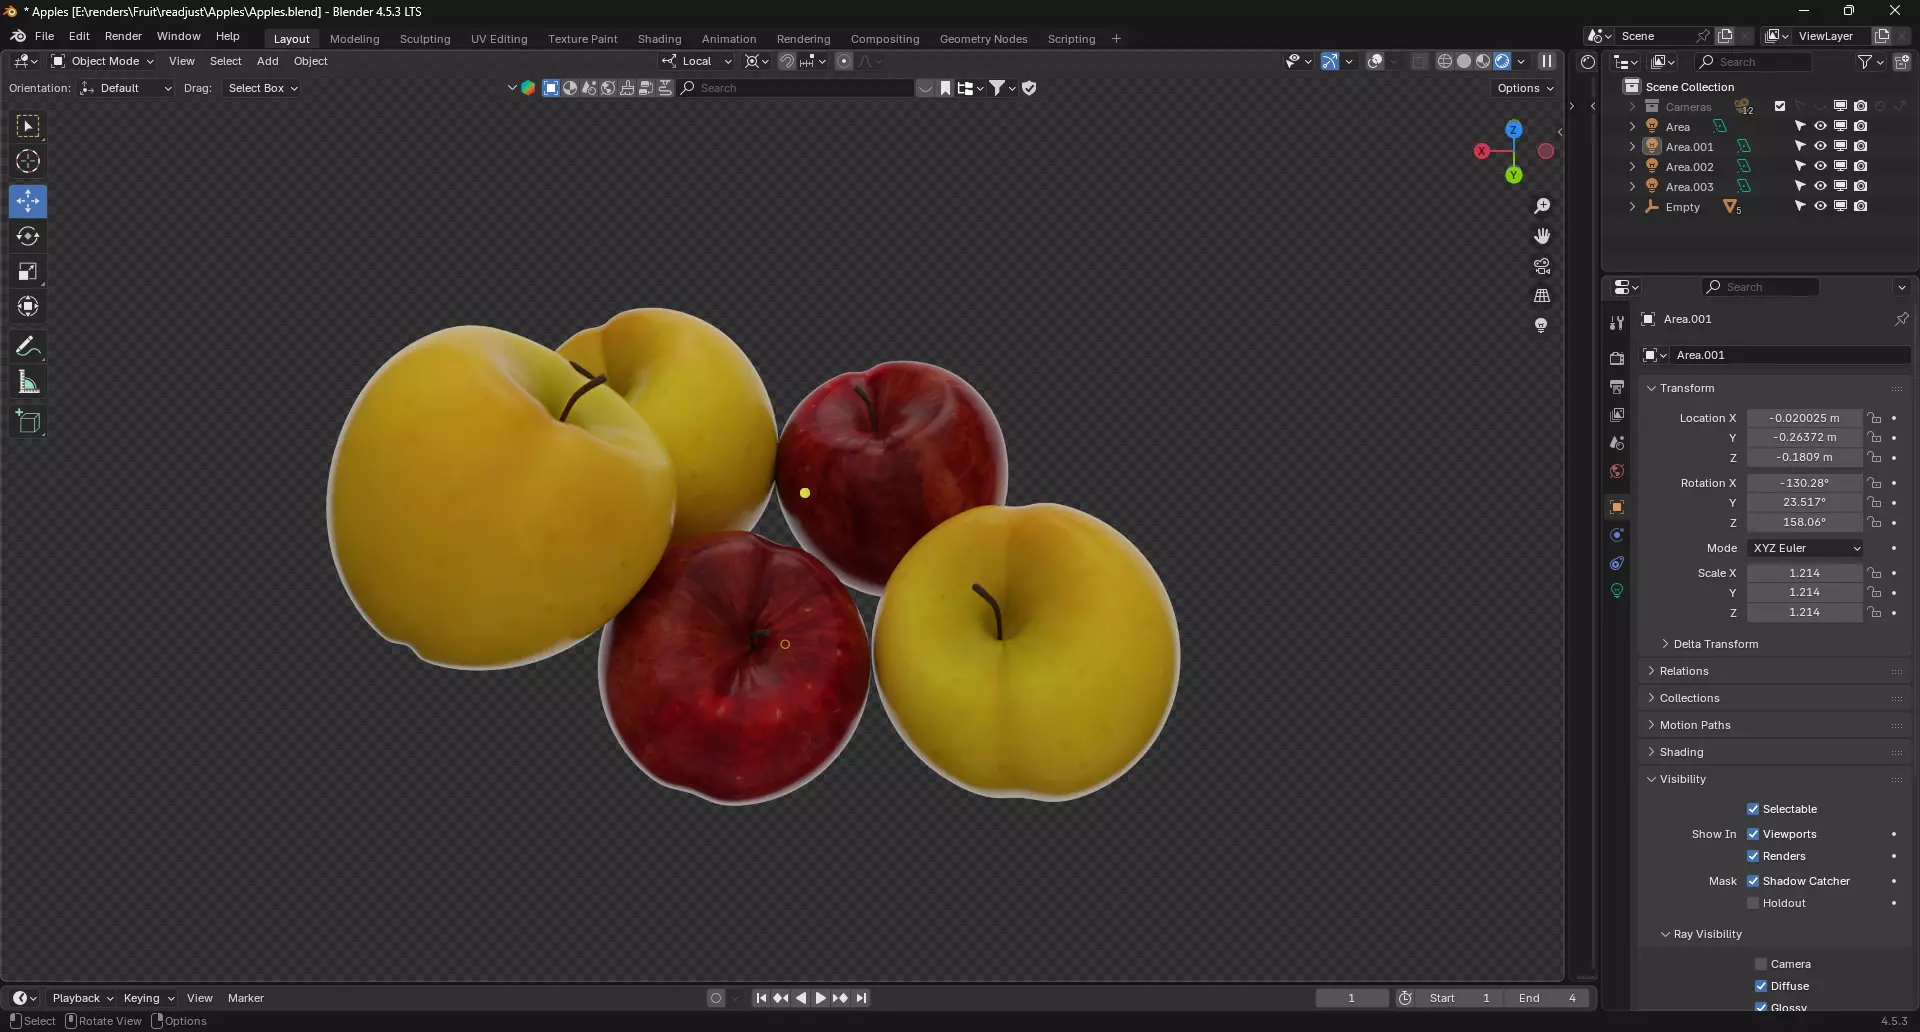
Task: Open the Drag Select Box dropdown
Action: [x=262, y=88]
